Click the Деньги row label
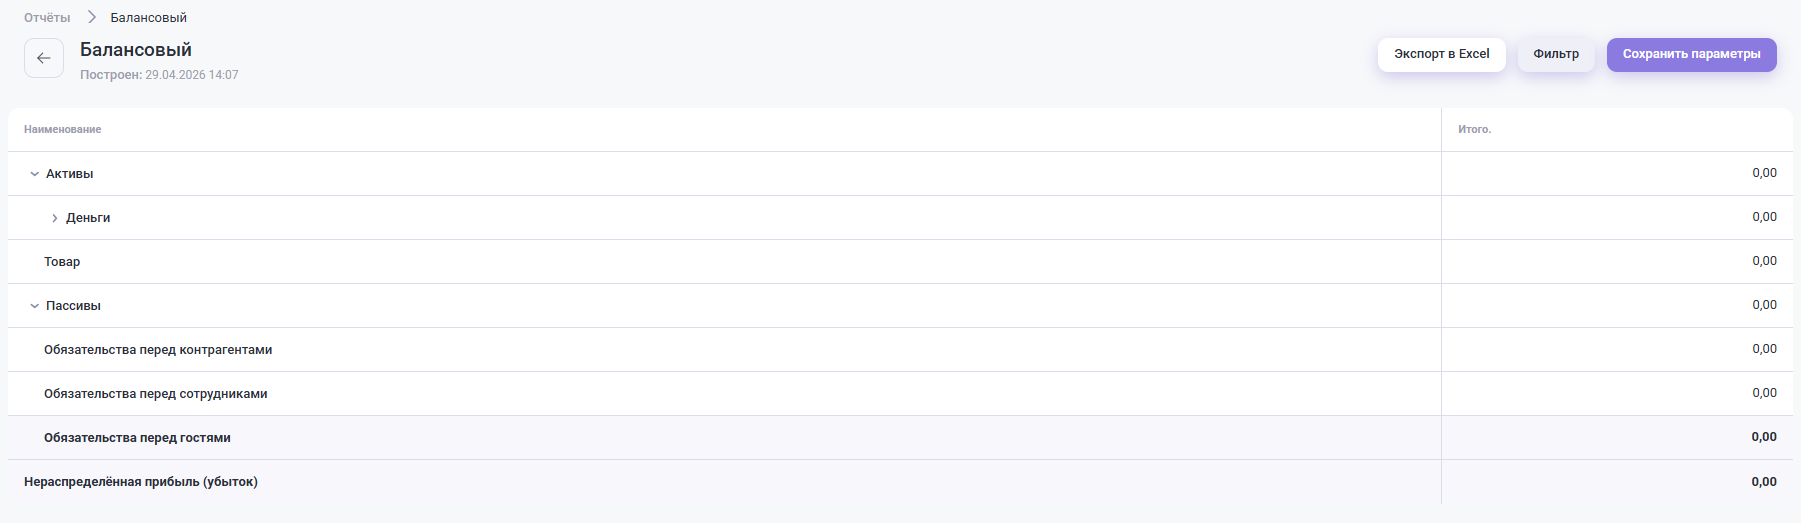This screenshot has height=523, width=1801. coord(88,218)
